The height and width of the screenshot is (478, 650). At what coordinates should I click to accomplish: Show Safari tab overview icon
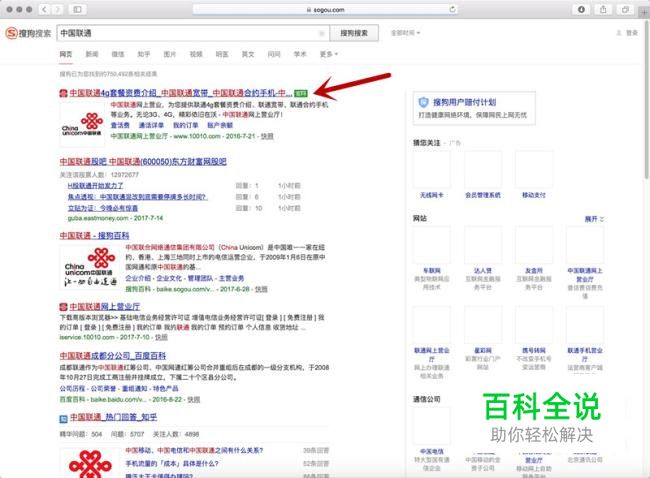pos(627,8)
